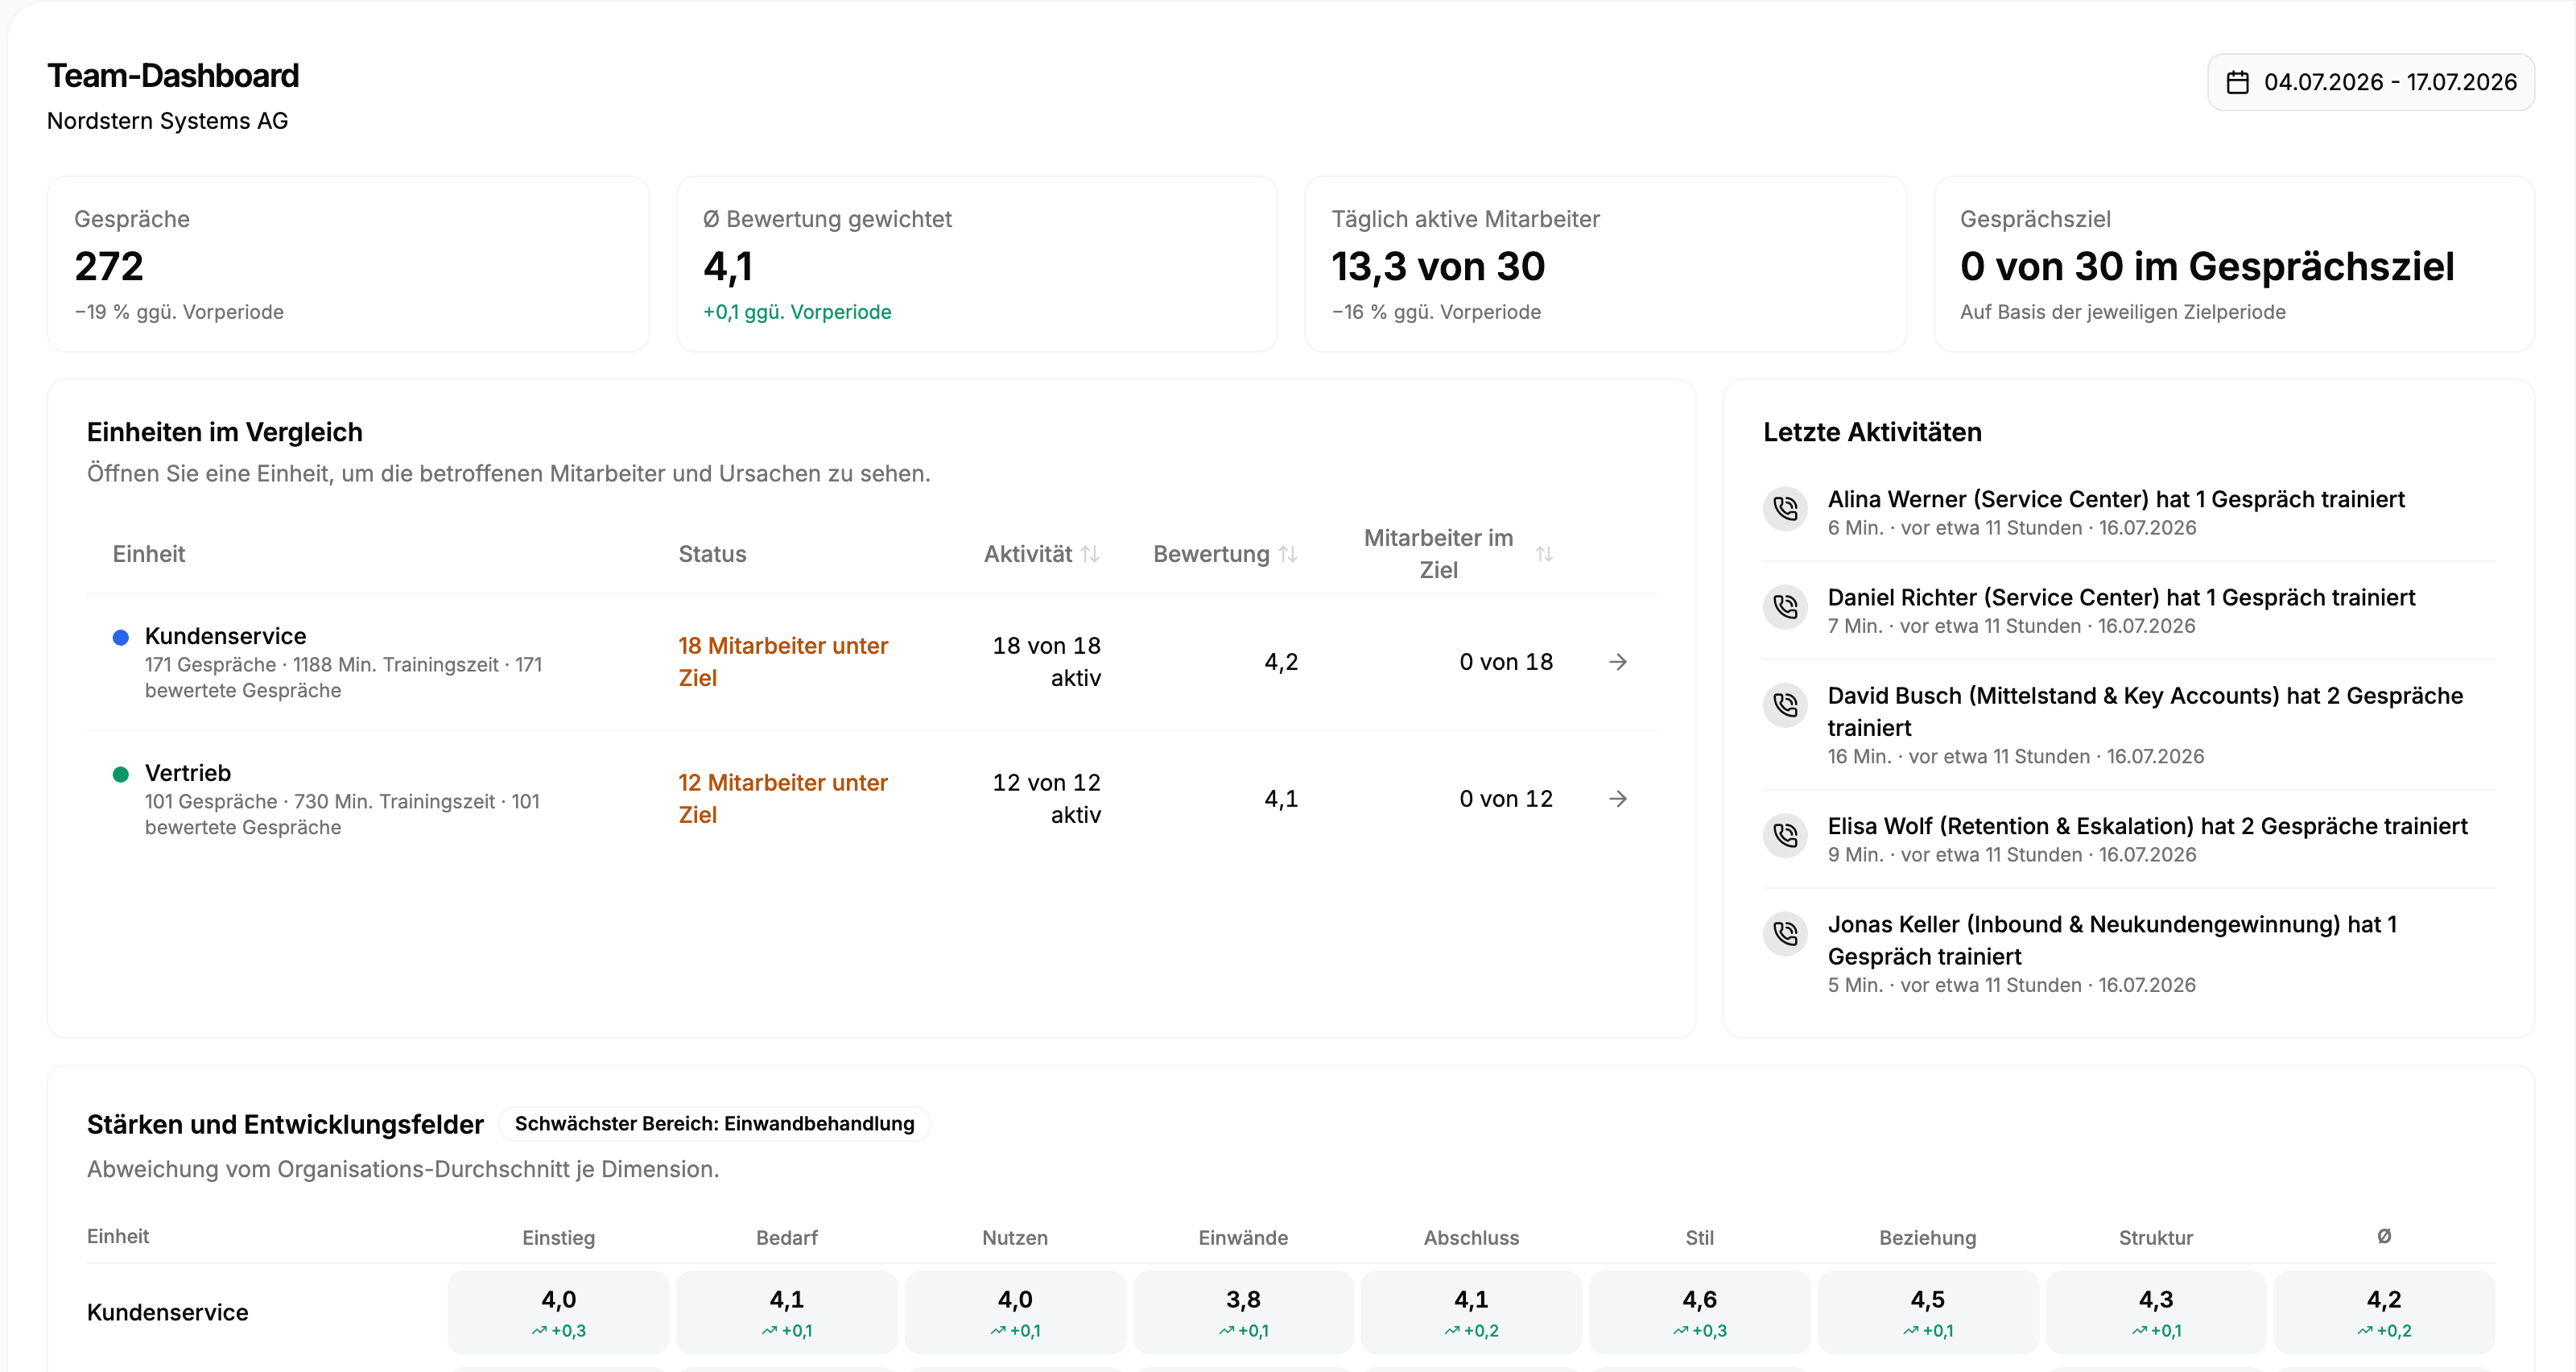Click the Status column header
Image resolution: width=2576 pixels, height=1372 pixels.
pyautogui.click(x=712, y=554)
